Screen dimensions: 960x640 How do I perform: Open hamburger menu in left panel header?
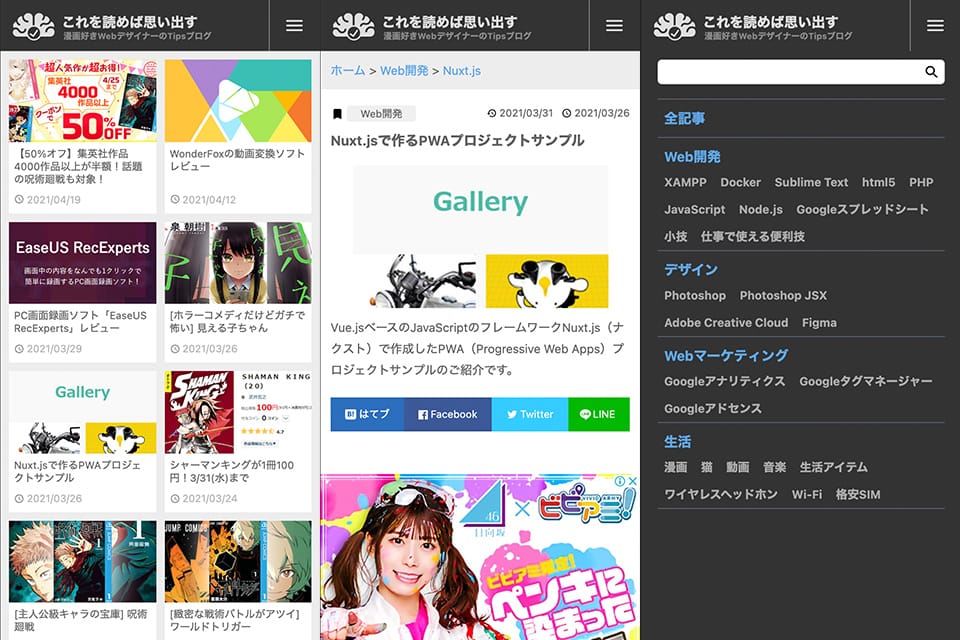pos(294,25)
